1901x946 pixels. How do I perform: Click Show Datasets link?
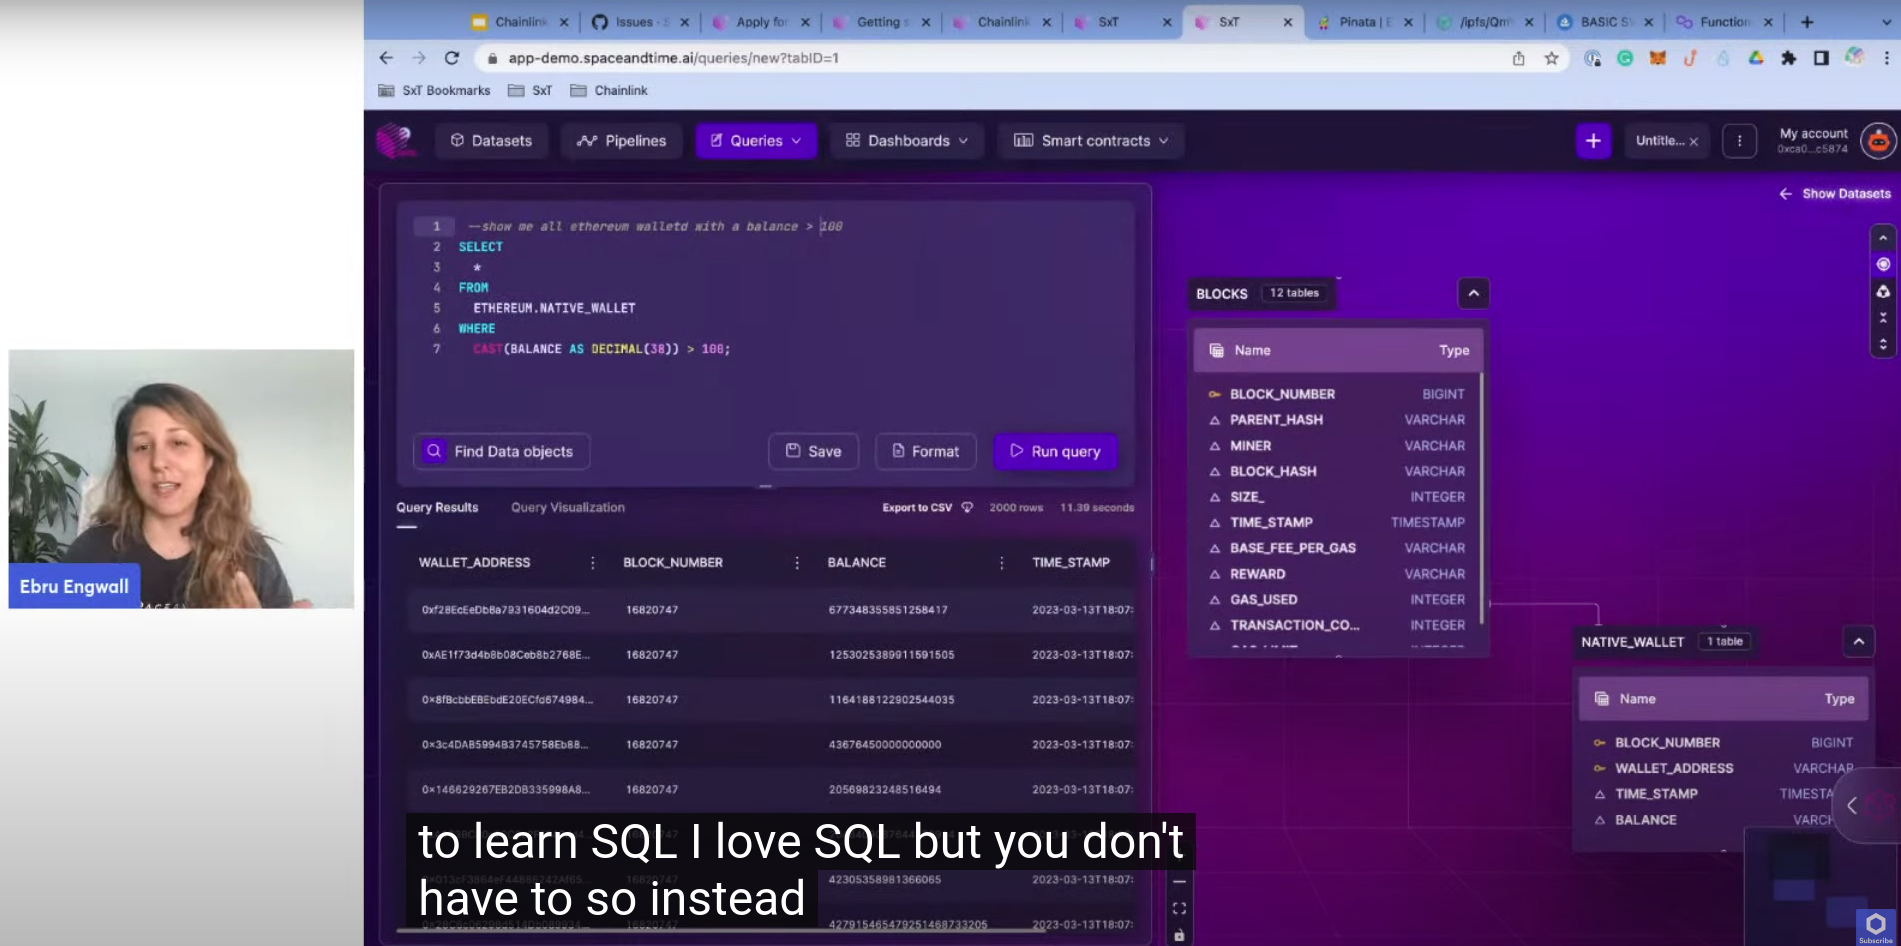[1835, 194]
